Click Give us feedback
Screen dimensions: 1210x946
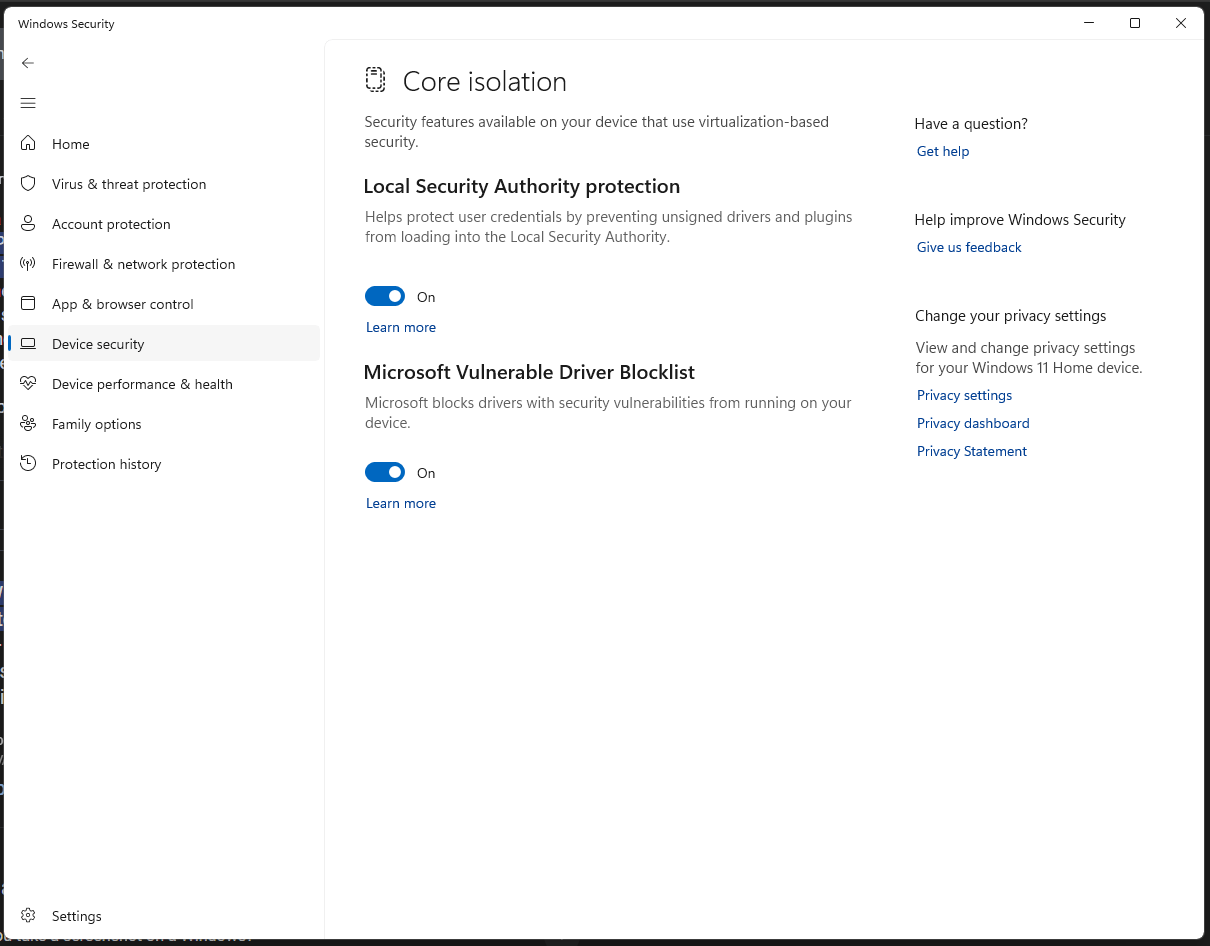968,247
